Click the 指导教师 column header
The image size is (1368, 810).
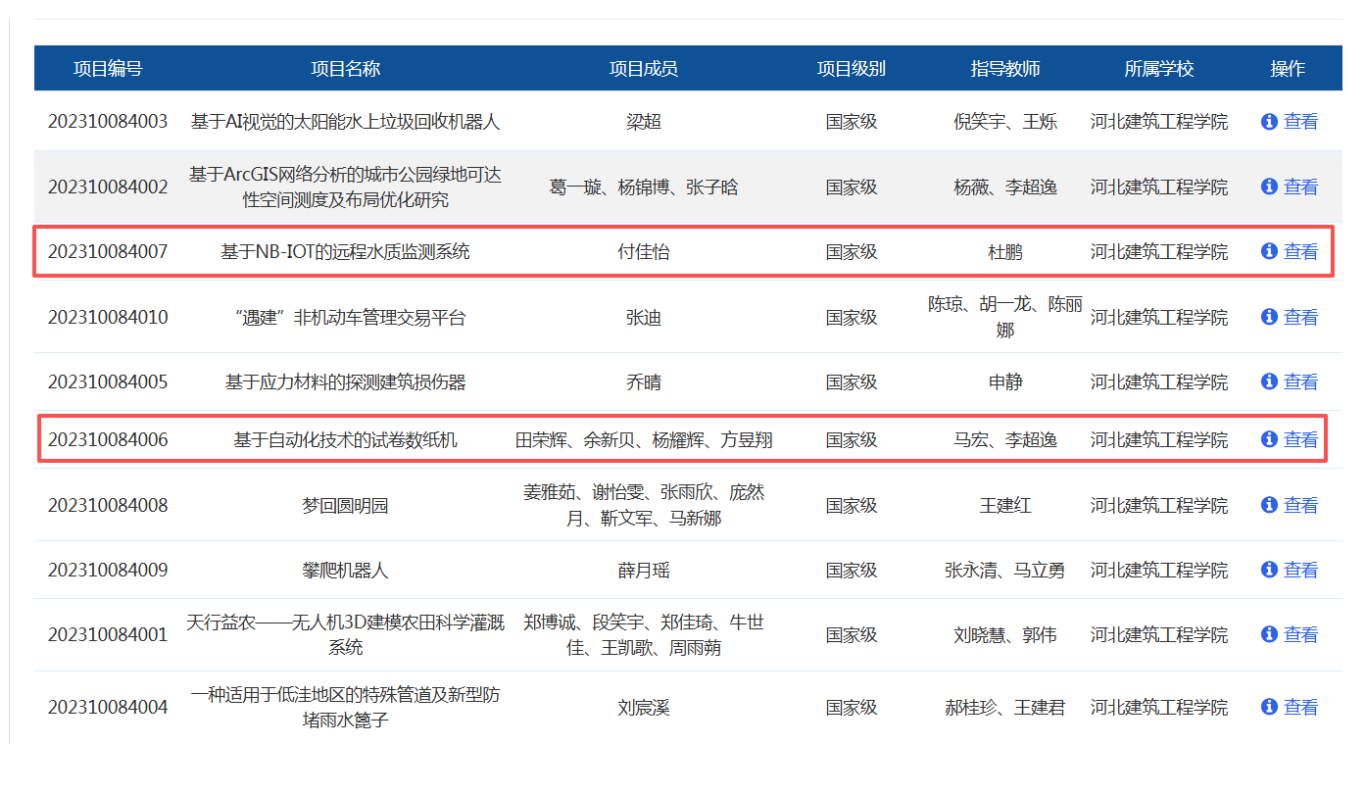pyautogui.click(x=1005, y=69)
